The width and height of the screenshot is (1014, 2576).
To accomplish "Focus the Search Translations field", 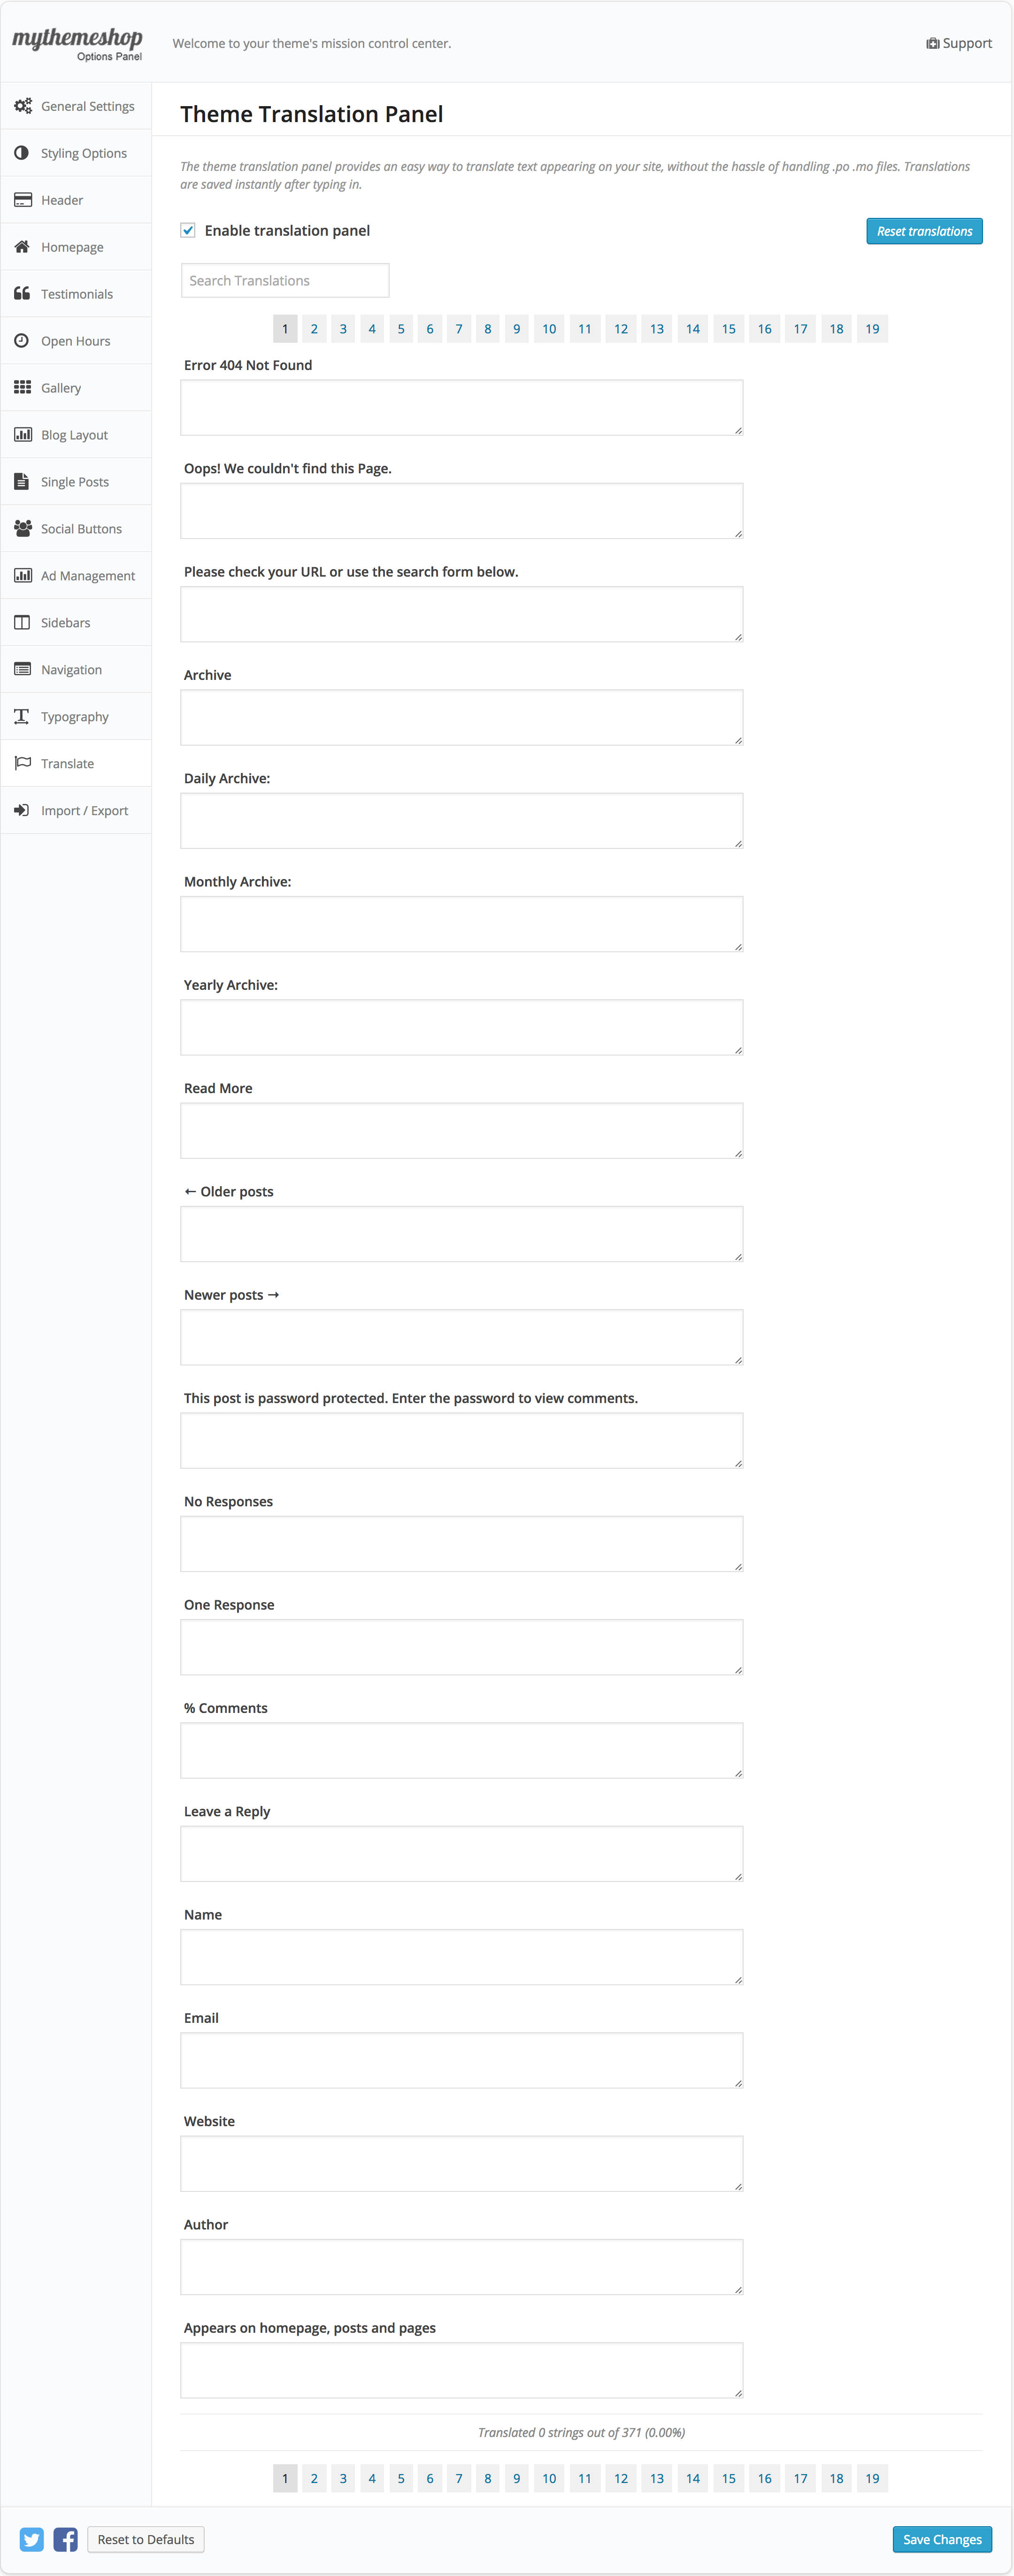I will [x=285, y=281].
